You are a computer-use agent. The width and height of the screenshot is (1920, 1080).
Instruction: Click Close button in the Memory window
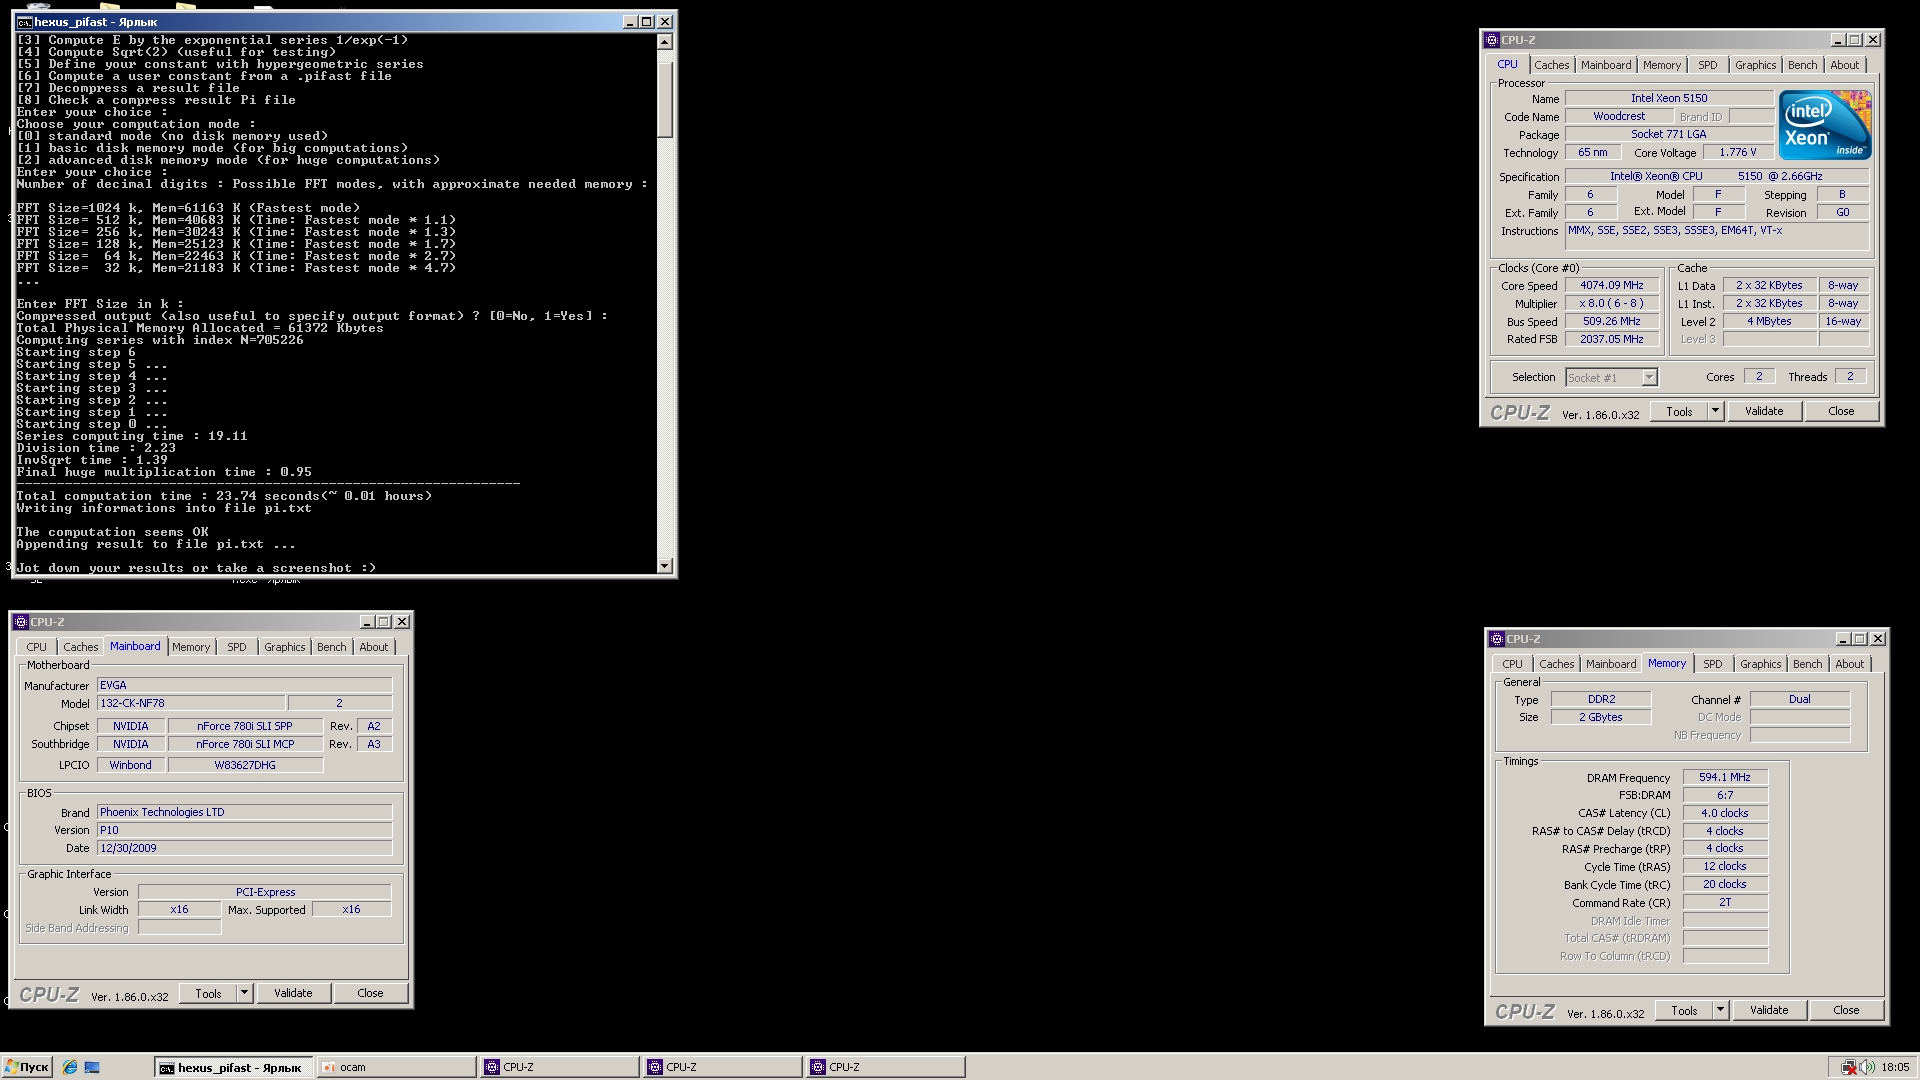tap(1846, 1010)
